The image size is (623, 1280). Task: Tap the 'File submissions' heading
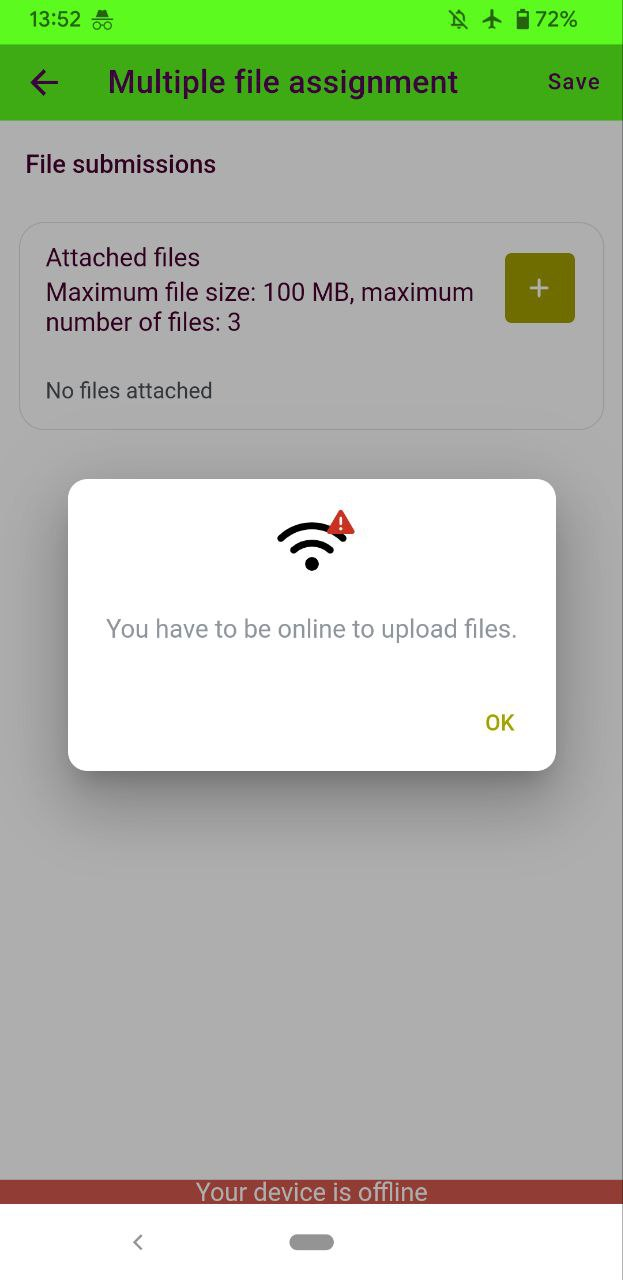pyautogui.click(x=121, y=164)
